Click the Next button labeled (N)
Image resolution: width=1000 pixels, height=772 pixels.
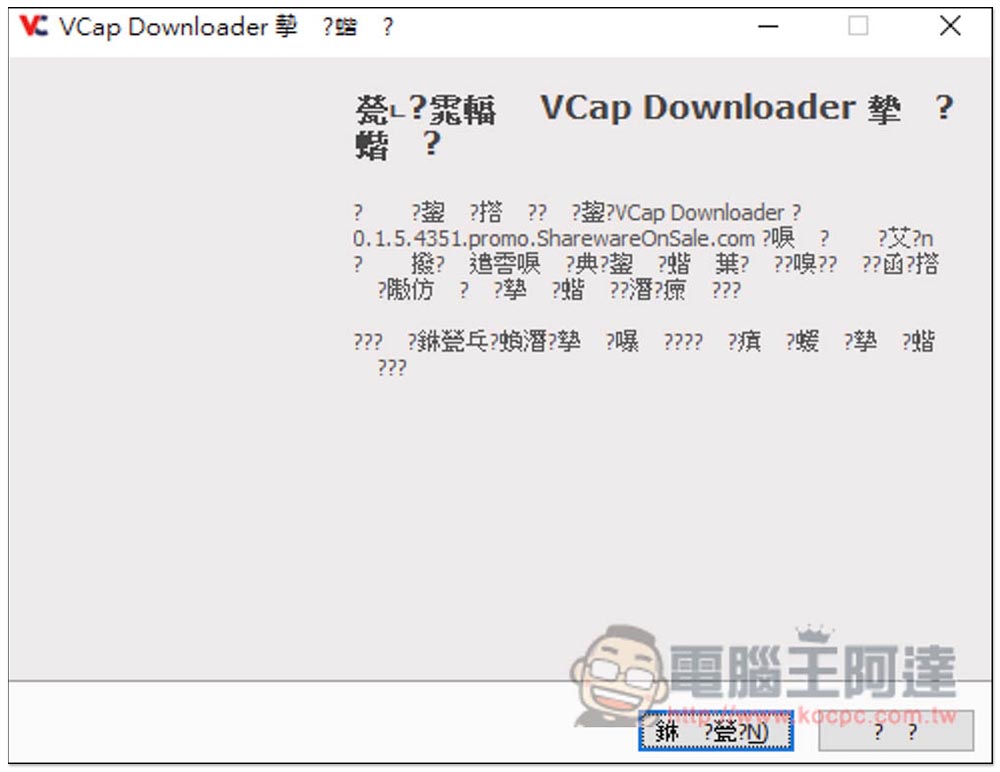(x=716, y=731)
